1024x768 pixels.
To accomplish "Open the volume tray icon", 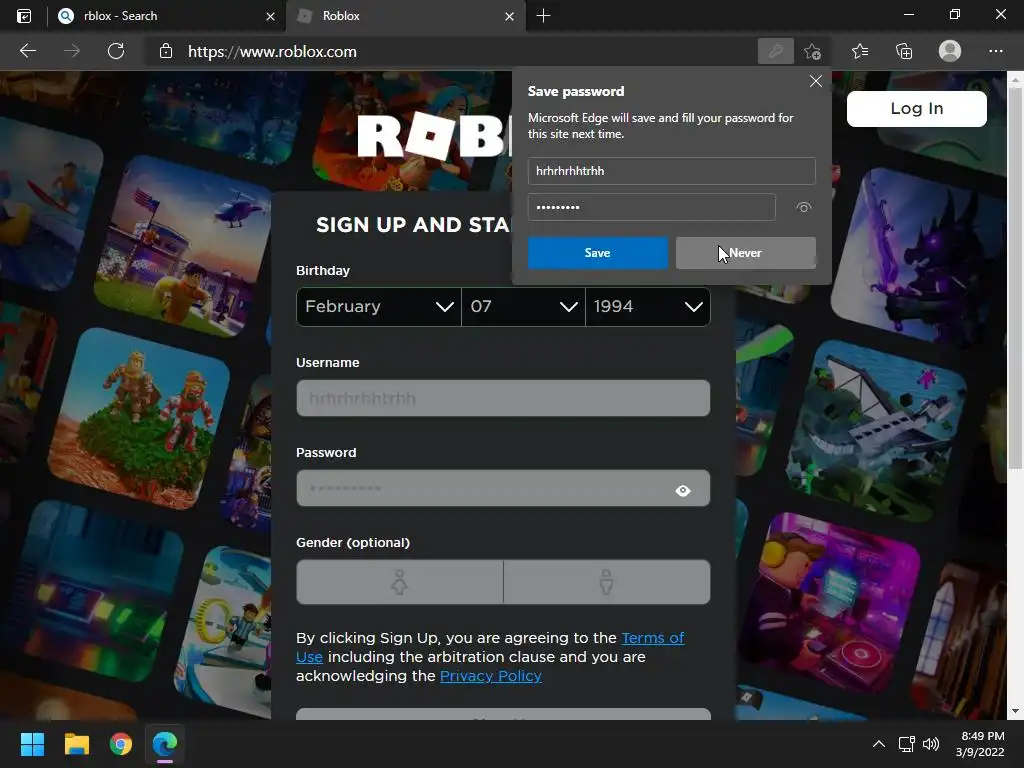I will coord(931,744).
